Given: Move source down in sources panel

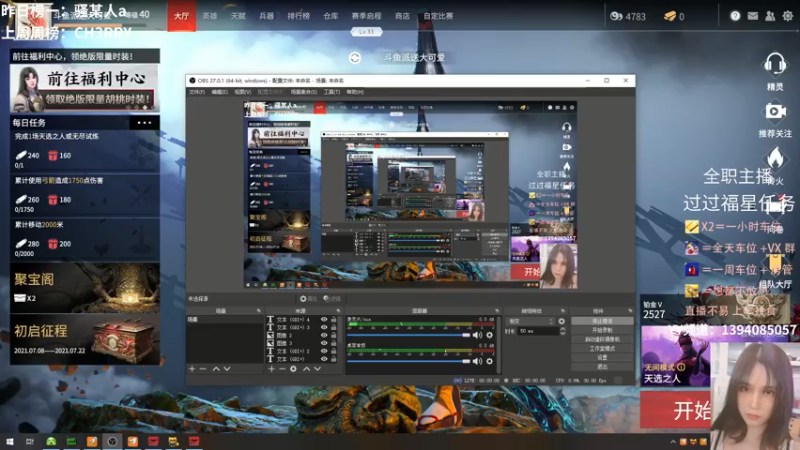Looking at the screenshot, I should [317, 368].
